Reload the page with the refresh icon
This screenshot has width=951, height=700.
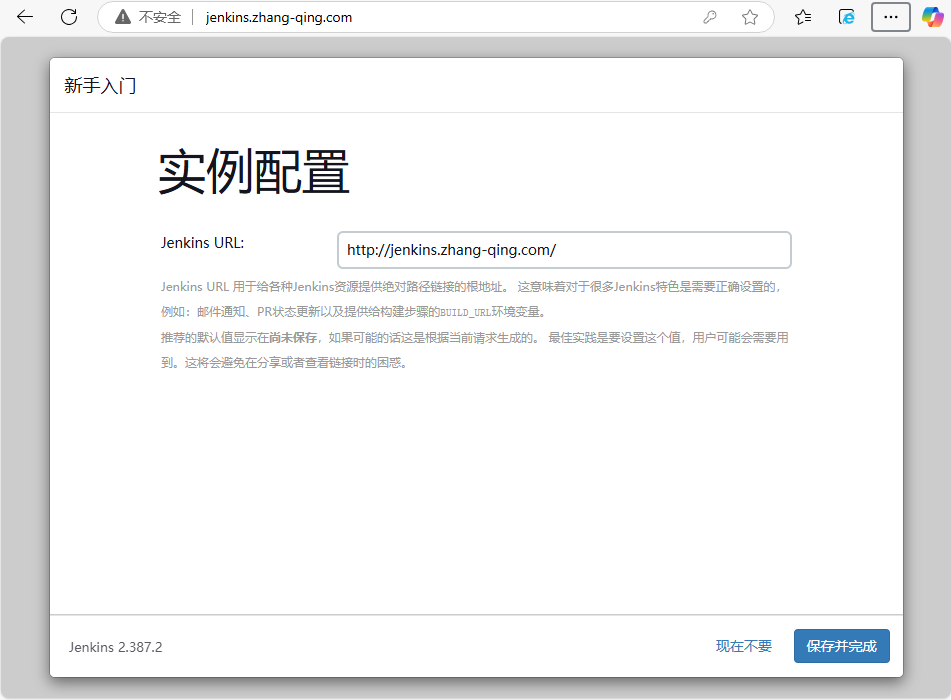pos(69,17)
